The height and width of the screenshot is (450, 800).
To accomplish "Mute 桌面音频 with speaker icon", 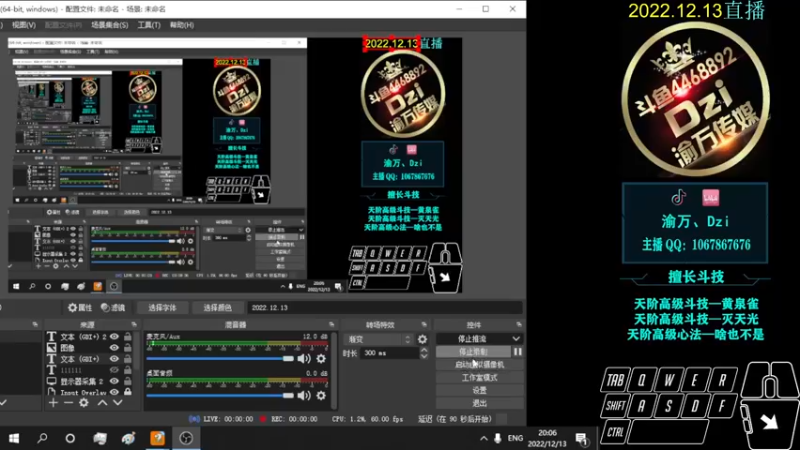I will pyautogui.click(x=304, y=395).
